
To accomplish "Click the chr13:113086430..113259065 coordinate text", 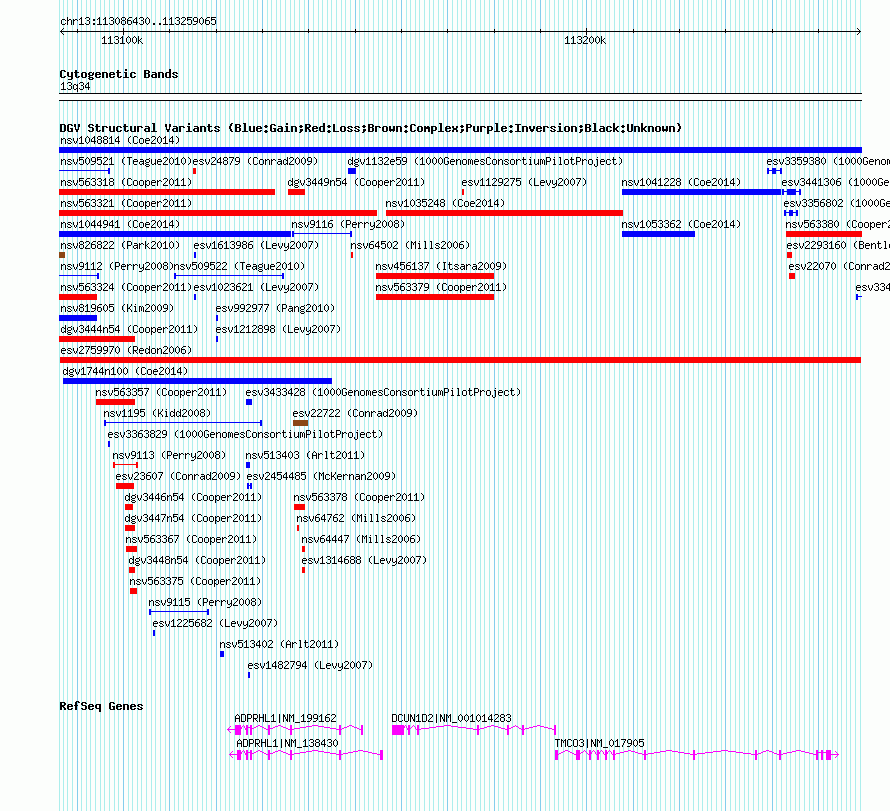I will point(138,21).
